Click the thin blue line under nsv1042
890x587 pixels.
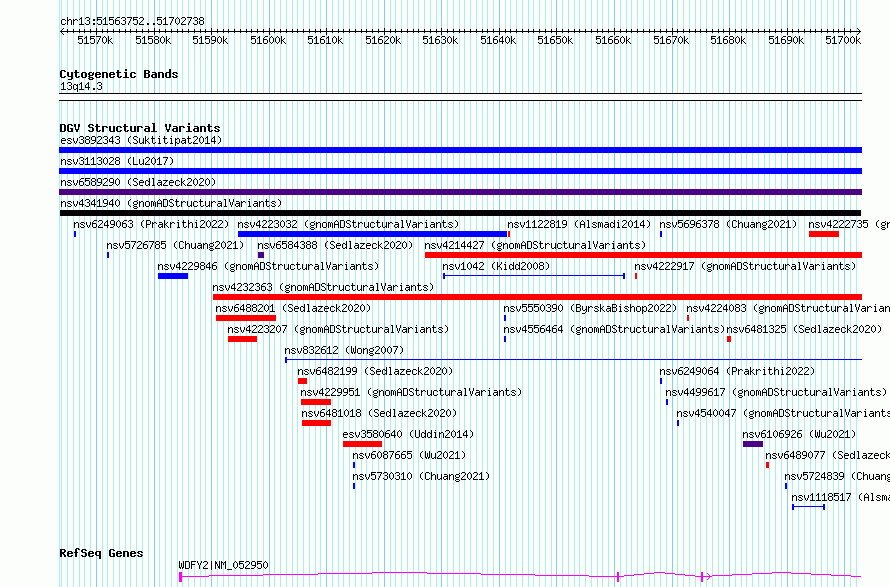534,276
